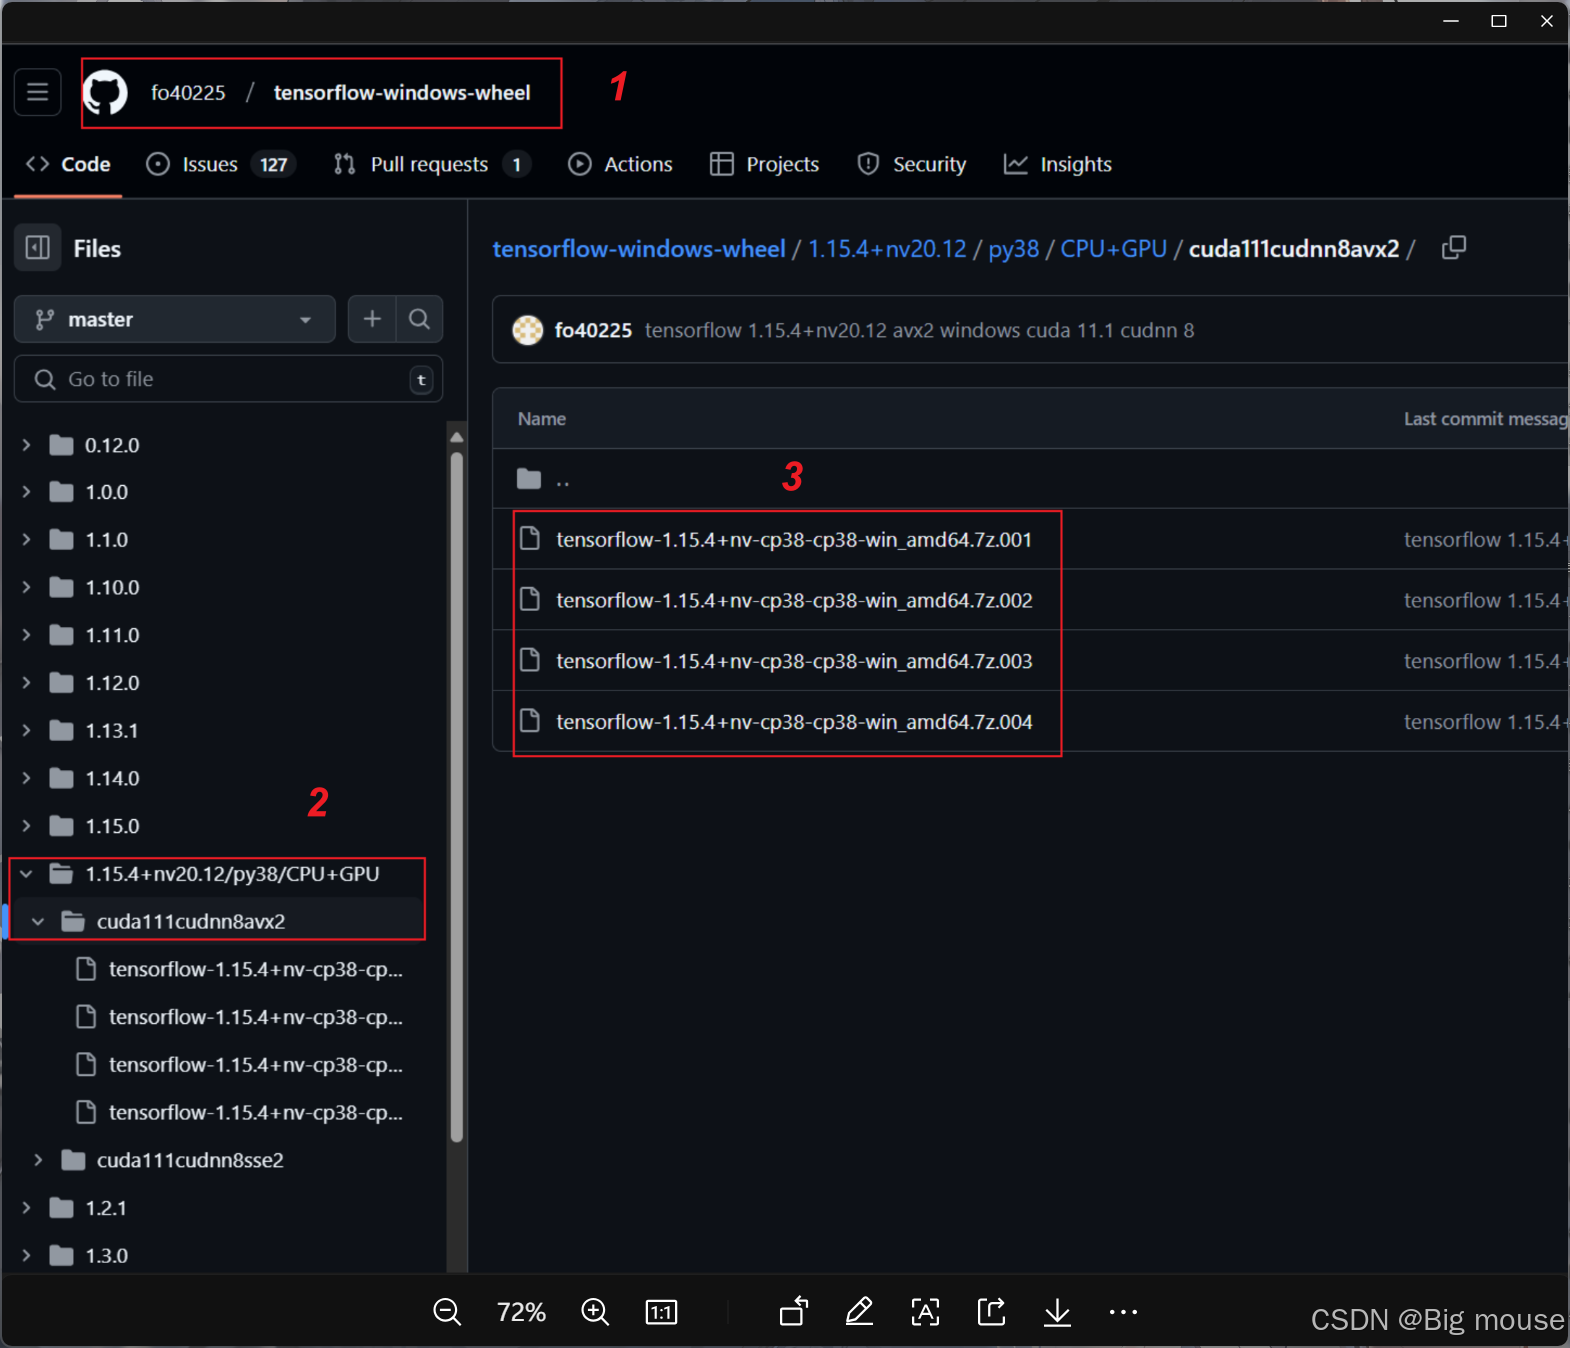This screenshot has height=1348, width=1570.
Task: Click the fo40225 owner link in header
Action: pos(188,93)
